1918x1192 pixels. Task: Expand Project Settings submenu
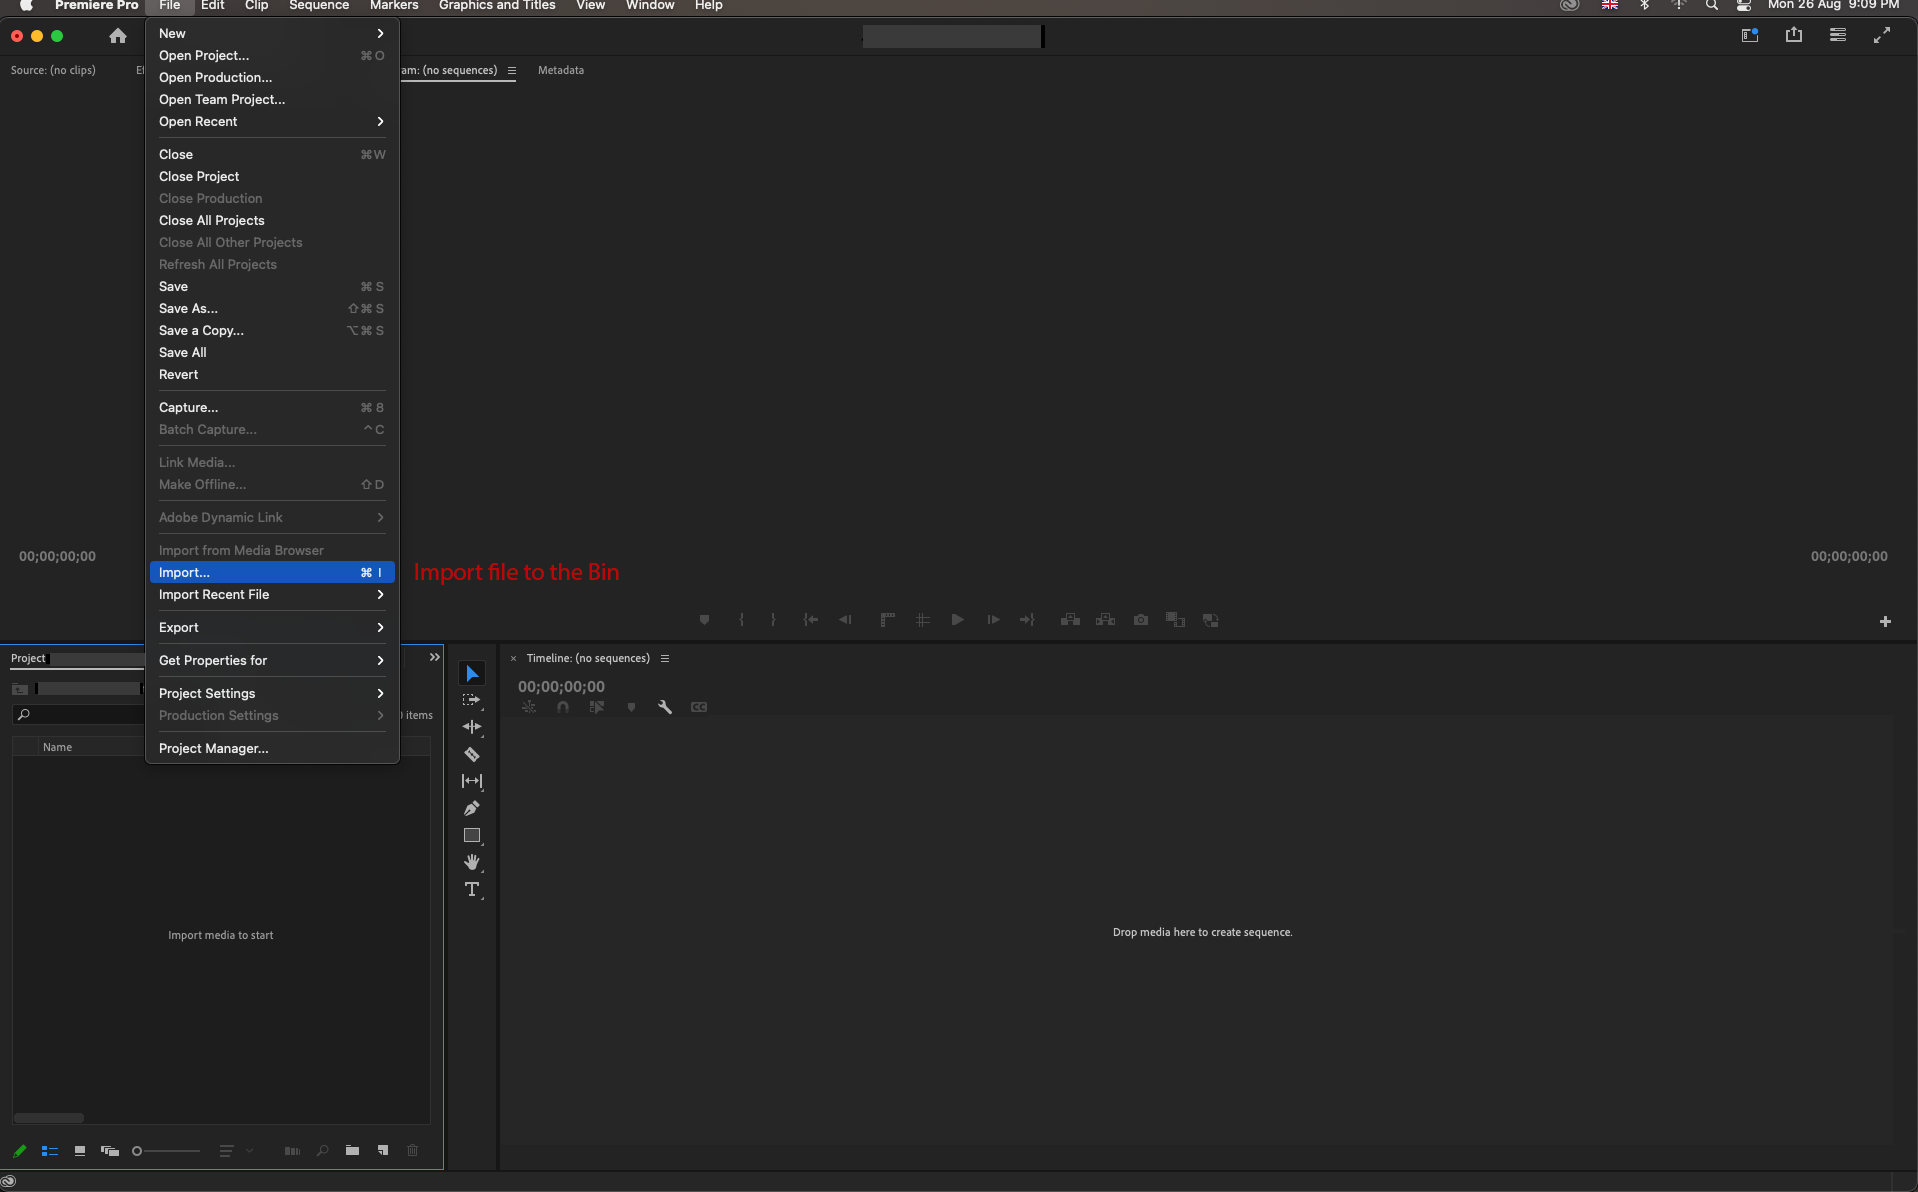coord(272,693)
